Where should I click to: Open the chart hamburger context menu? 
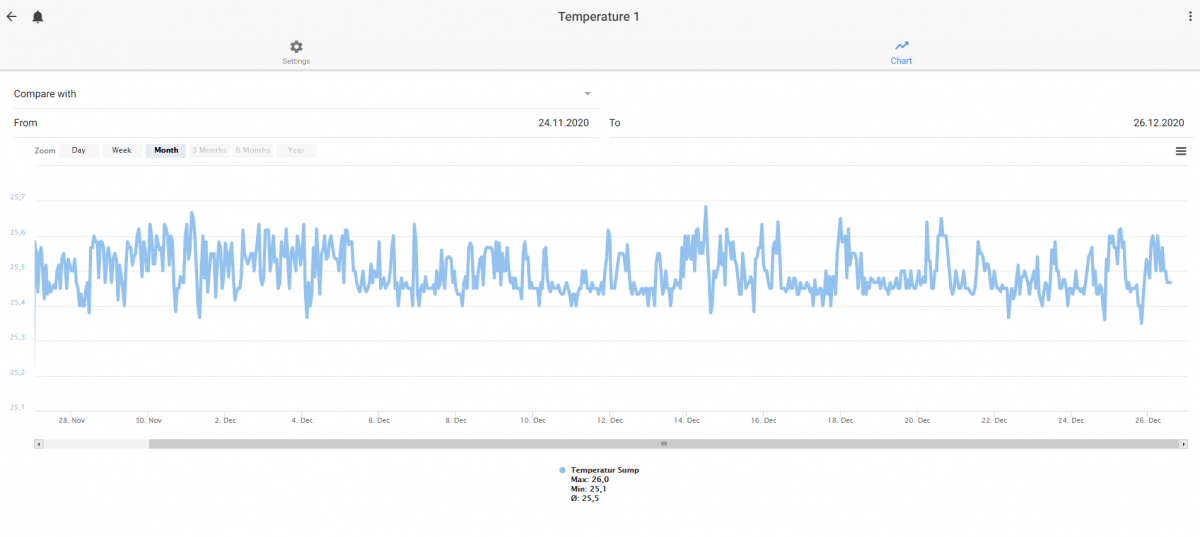[1181, 151]
